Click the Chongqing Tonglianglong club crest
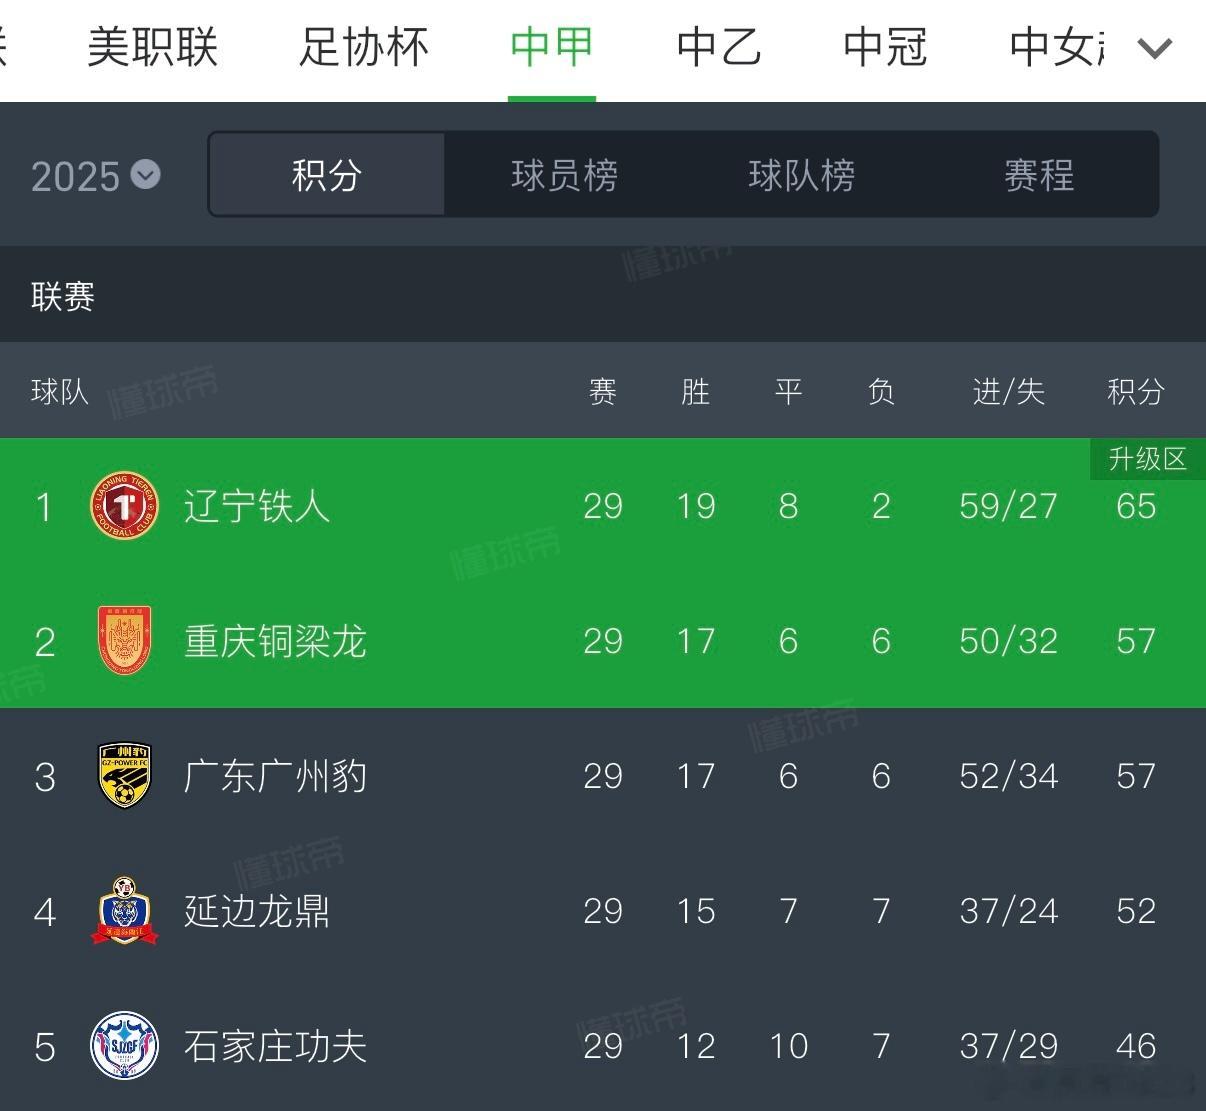The height and width of the screenshot is (1111, 1206). tap(124, 641)
